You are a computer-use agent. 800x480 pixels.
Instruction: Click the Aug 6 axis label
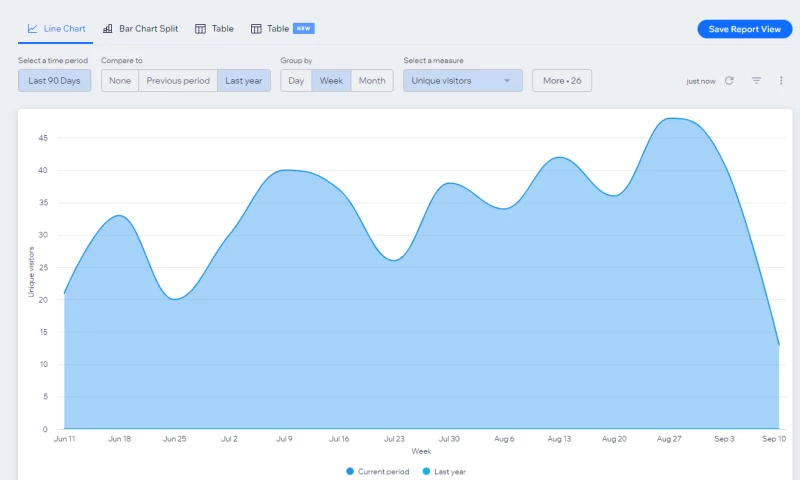(x=504, y=439)
